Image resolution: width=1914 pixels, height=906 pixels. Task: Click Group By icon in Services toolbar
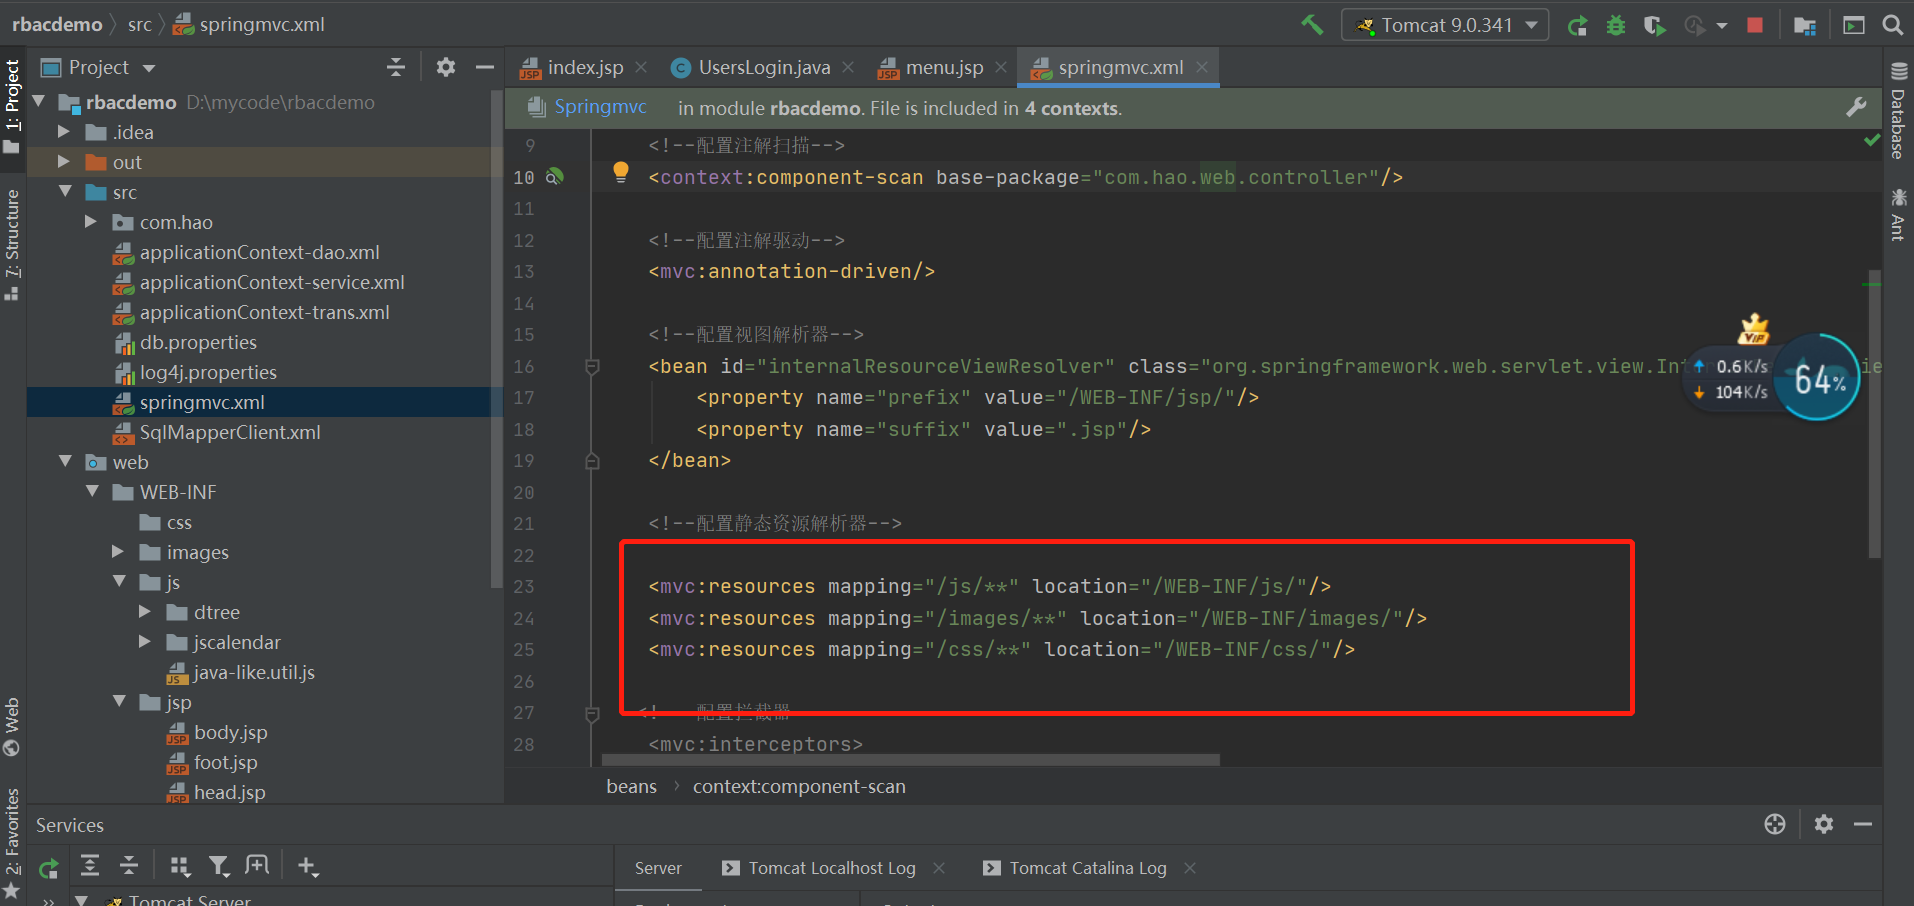pyautogui.click(x=180, y=866)
